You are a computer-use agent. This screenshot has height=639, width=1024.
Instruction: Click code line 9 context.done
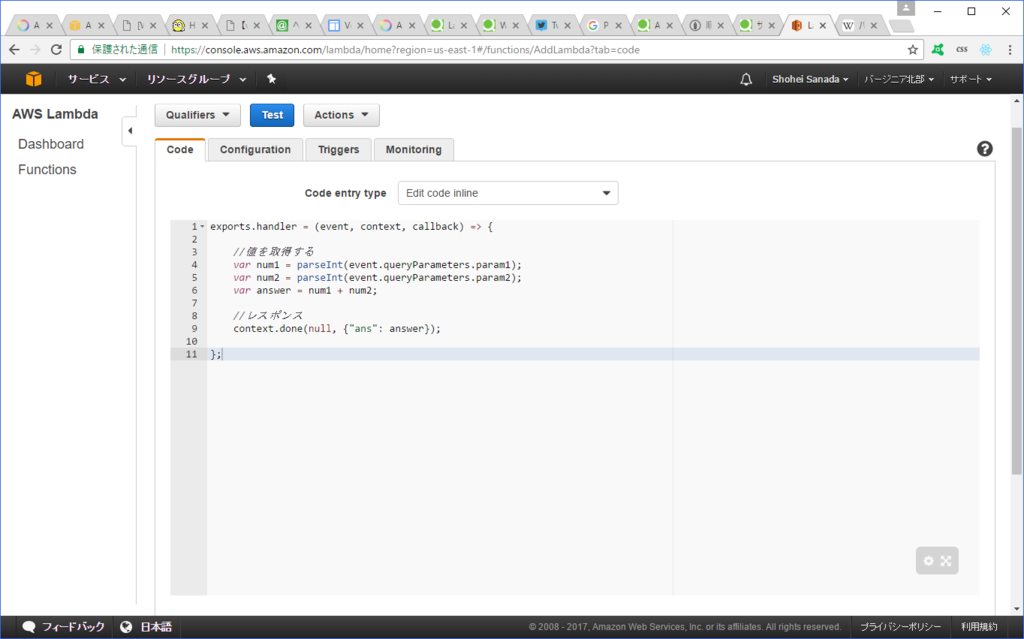pyautogui.click(x=337, y=329)
